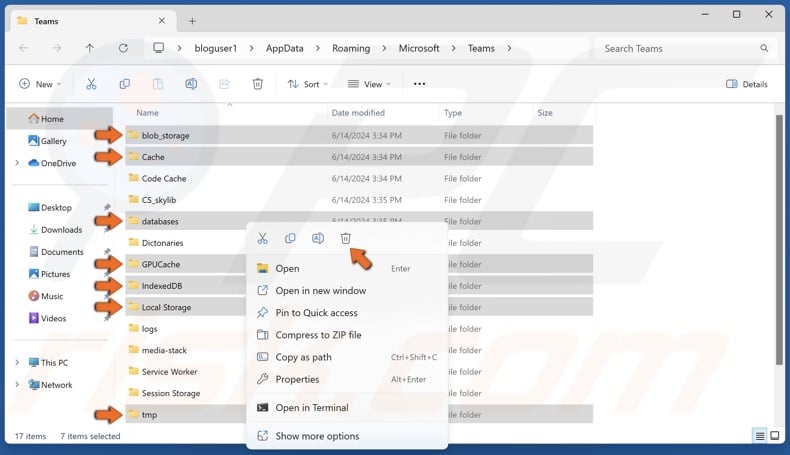
Task: Navigate to bloguser1 in the breadcrumb
Action: [216, 48]
